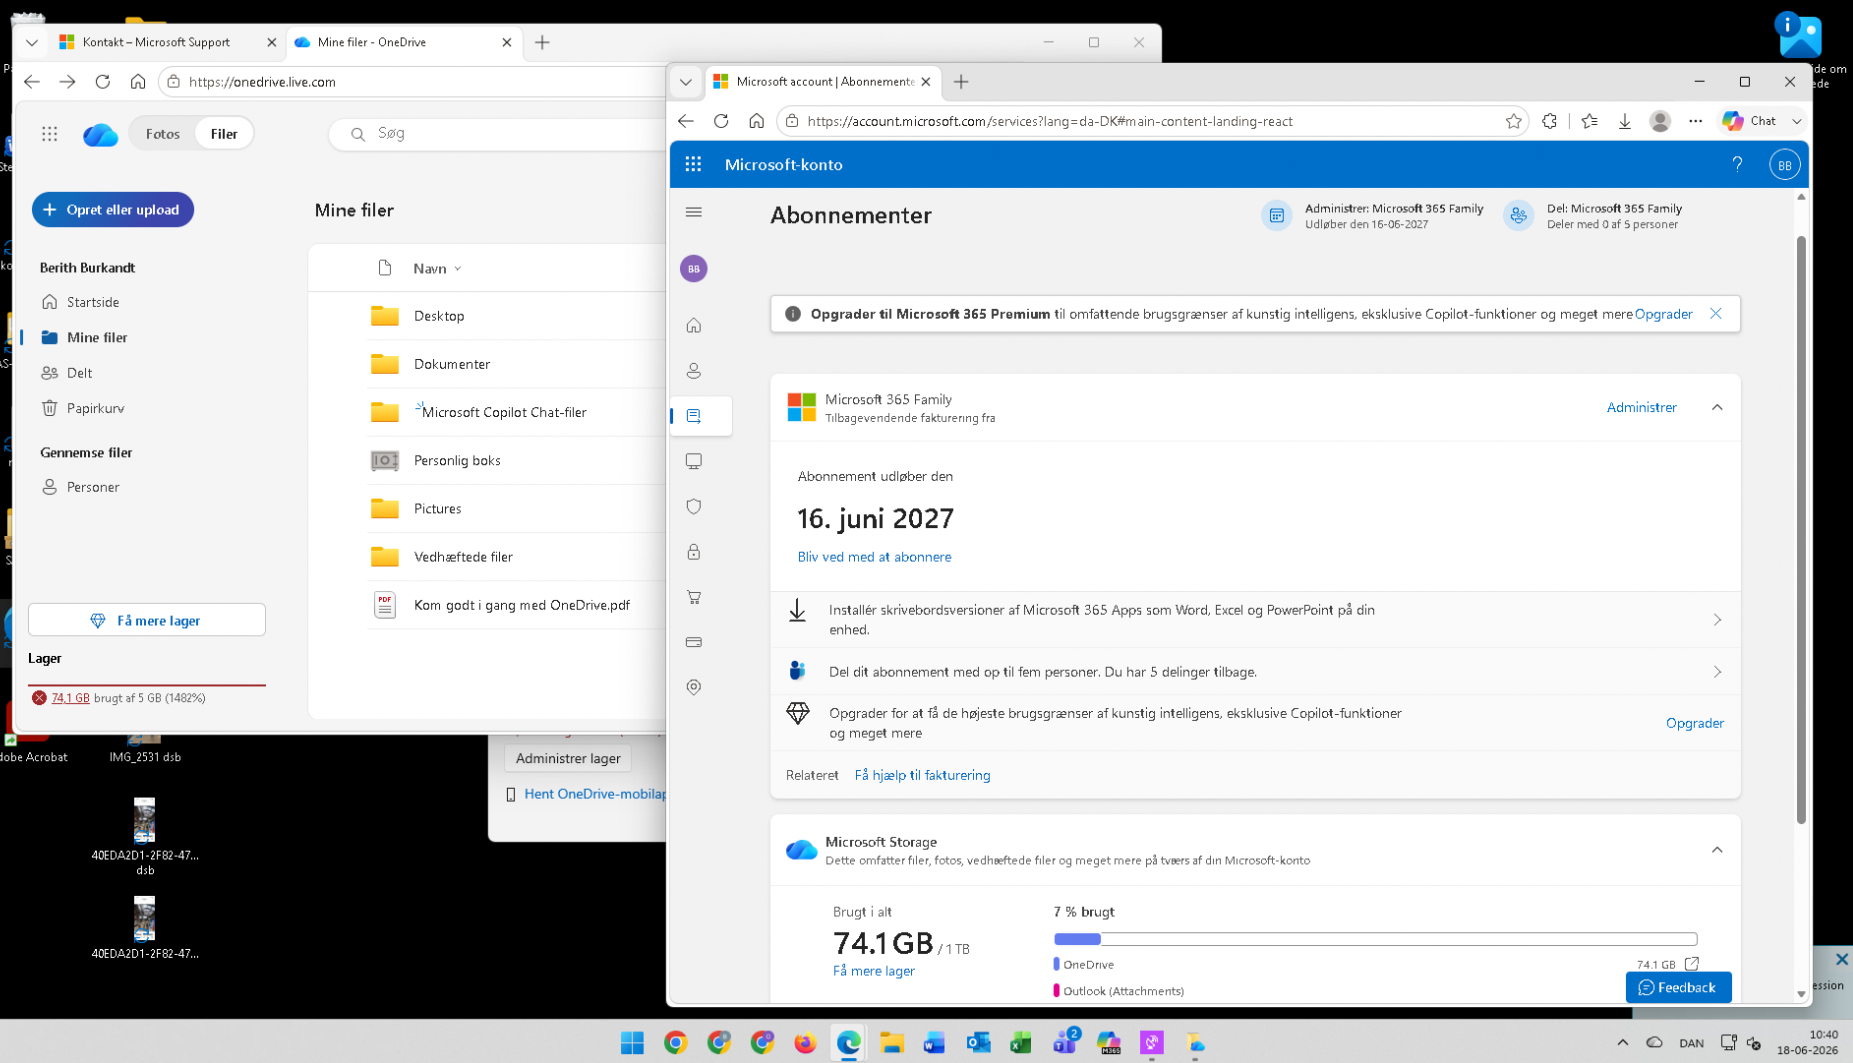Open the Edge downloads icon
The height and width of the screenshot is (1063, 1853).
[1624, 121]
